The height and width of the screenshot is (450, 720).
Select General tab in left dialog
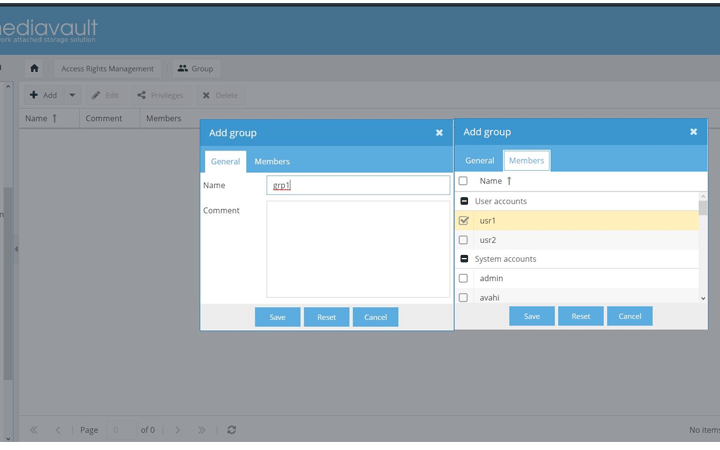pos(225,161)
